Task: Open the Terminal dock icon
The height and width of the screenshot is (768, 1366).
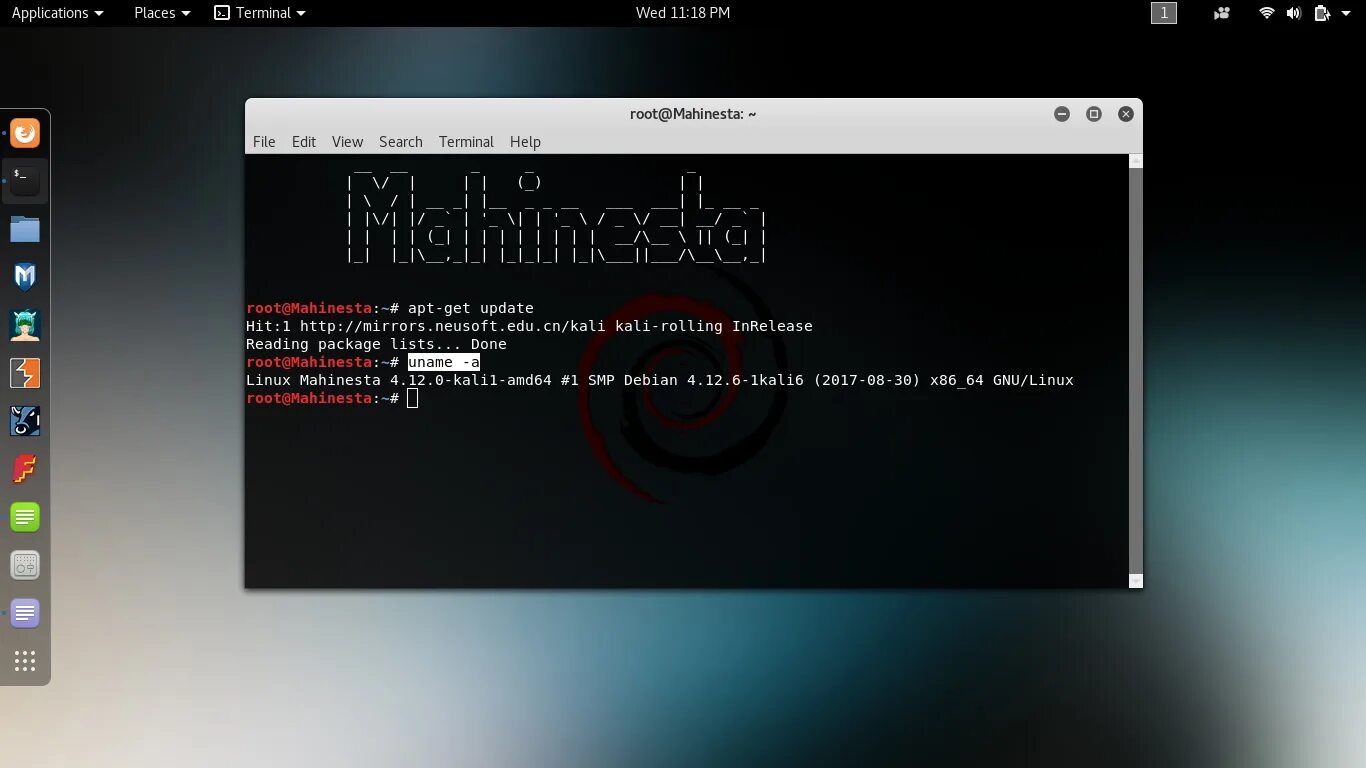Action: pos(25,180)
